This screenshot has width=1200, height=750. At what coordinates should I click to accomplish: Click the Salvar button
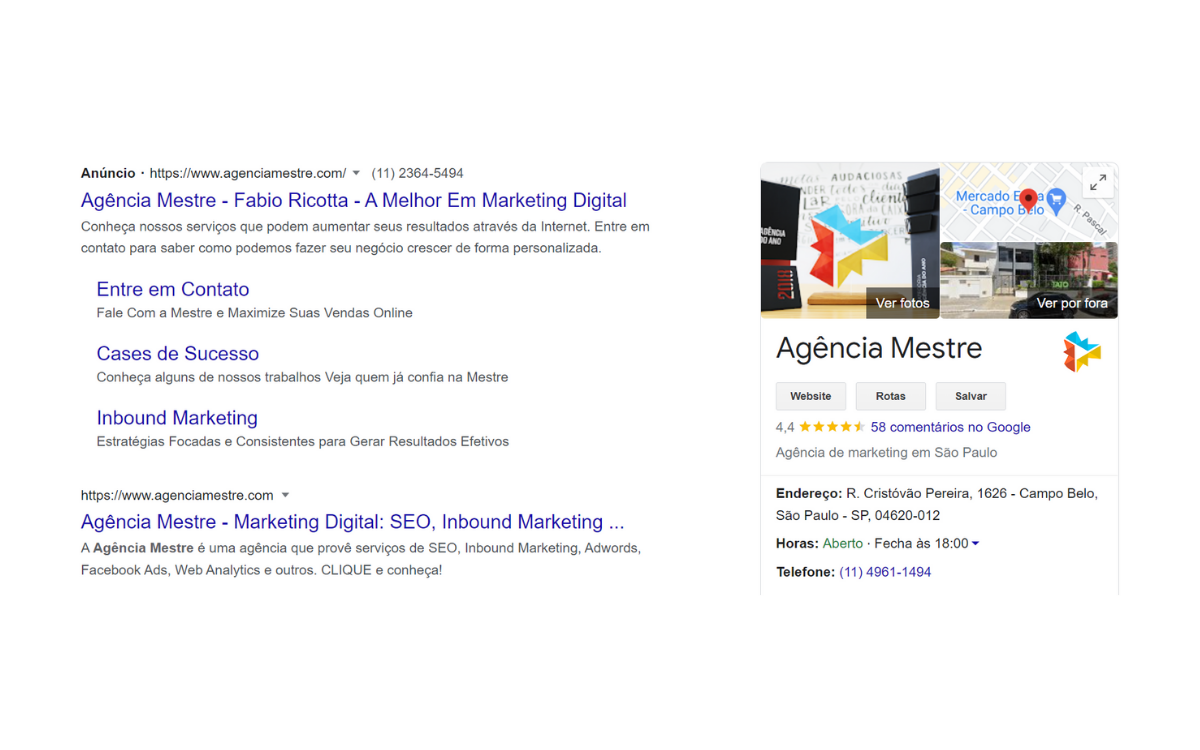tap(970, 396)
